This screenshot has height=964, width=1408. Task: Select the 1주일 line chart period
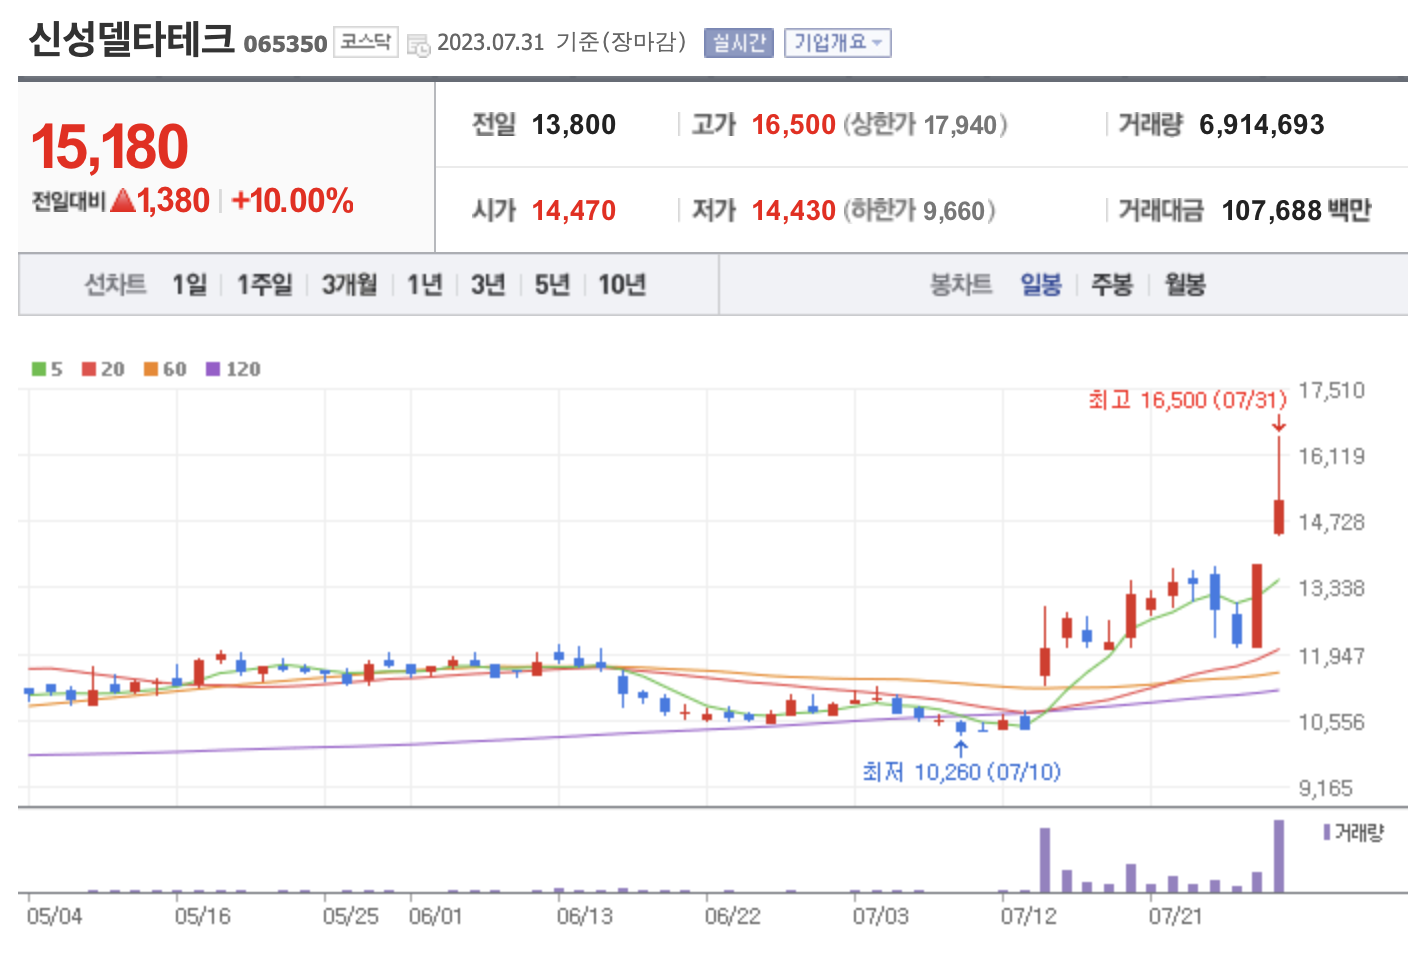click(264, 285)
